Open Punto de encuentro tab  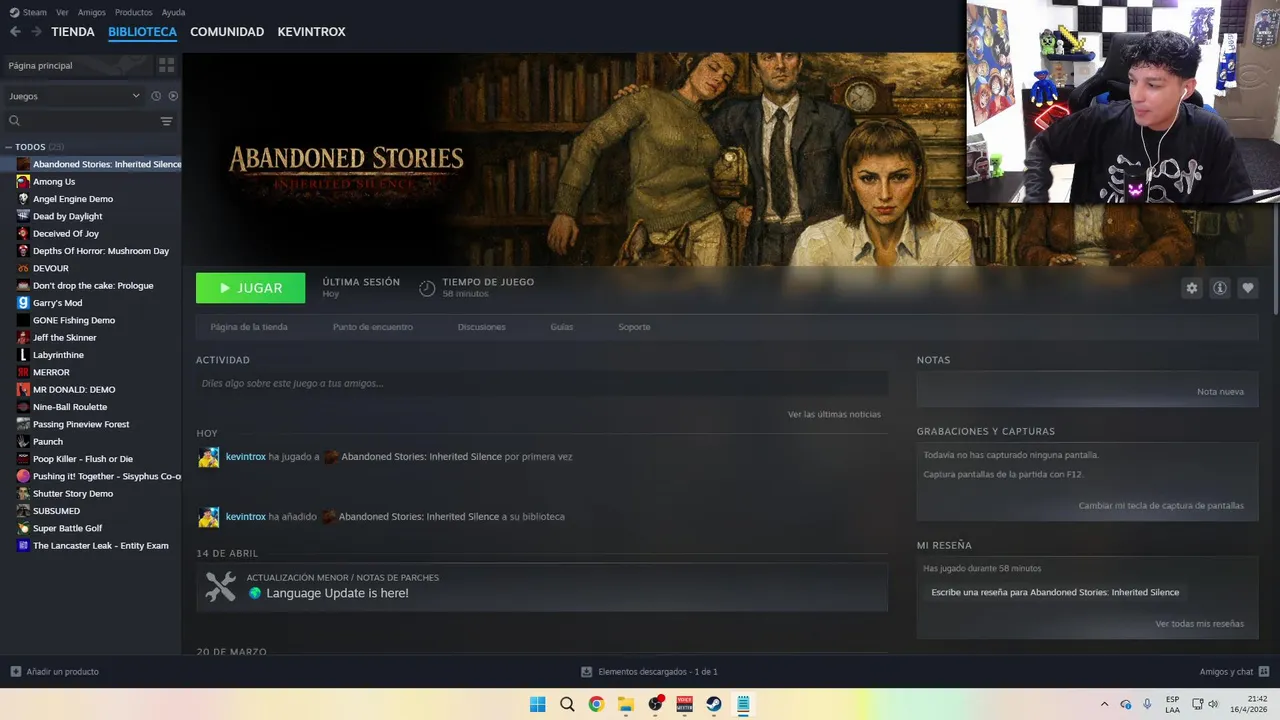(372, 327)
